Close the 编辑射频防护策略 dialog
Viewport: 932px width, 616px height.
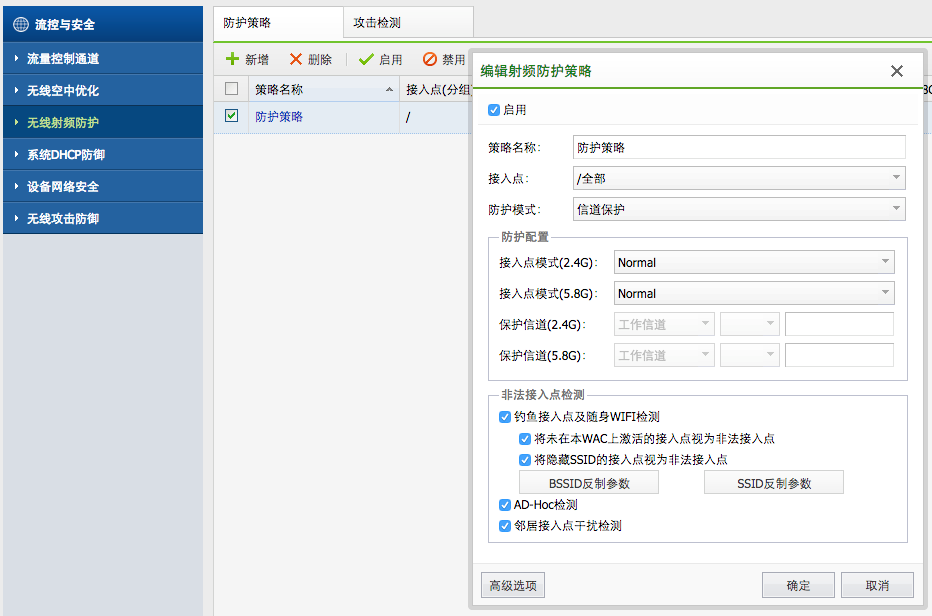tap(896, 71)
